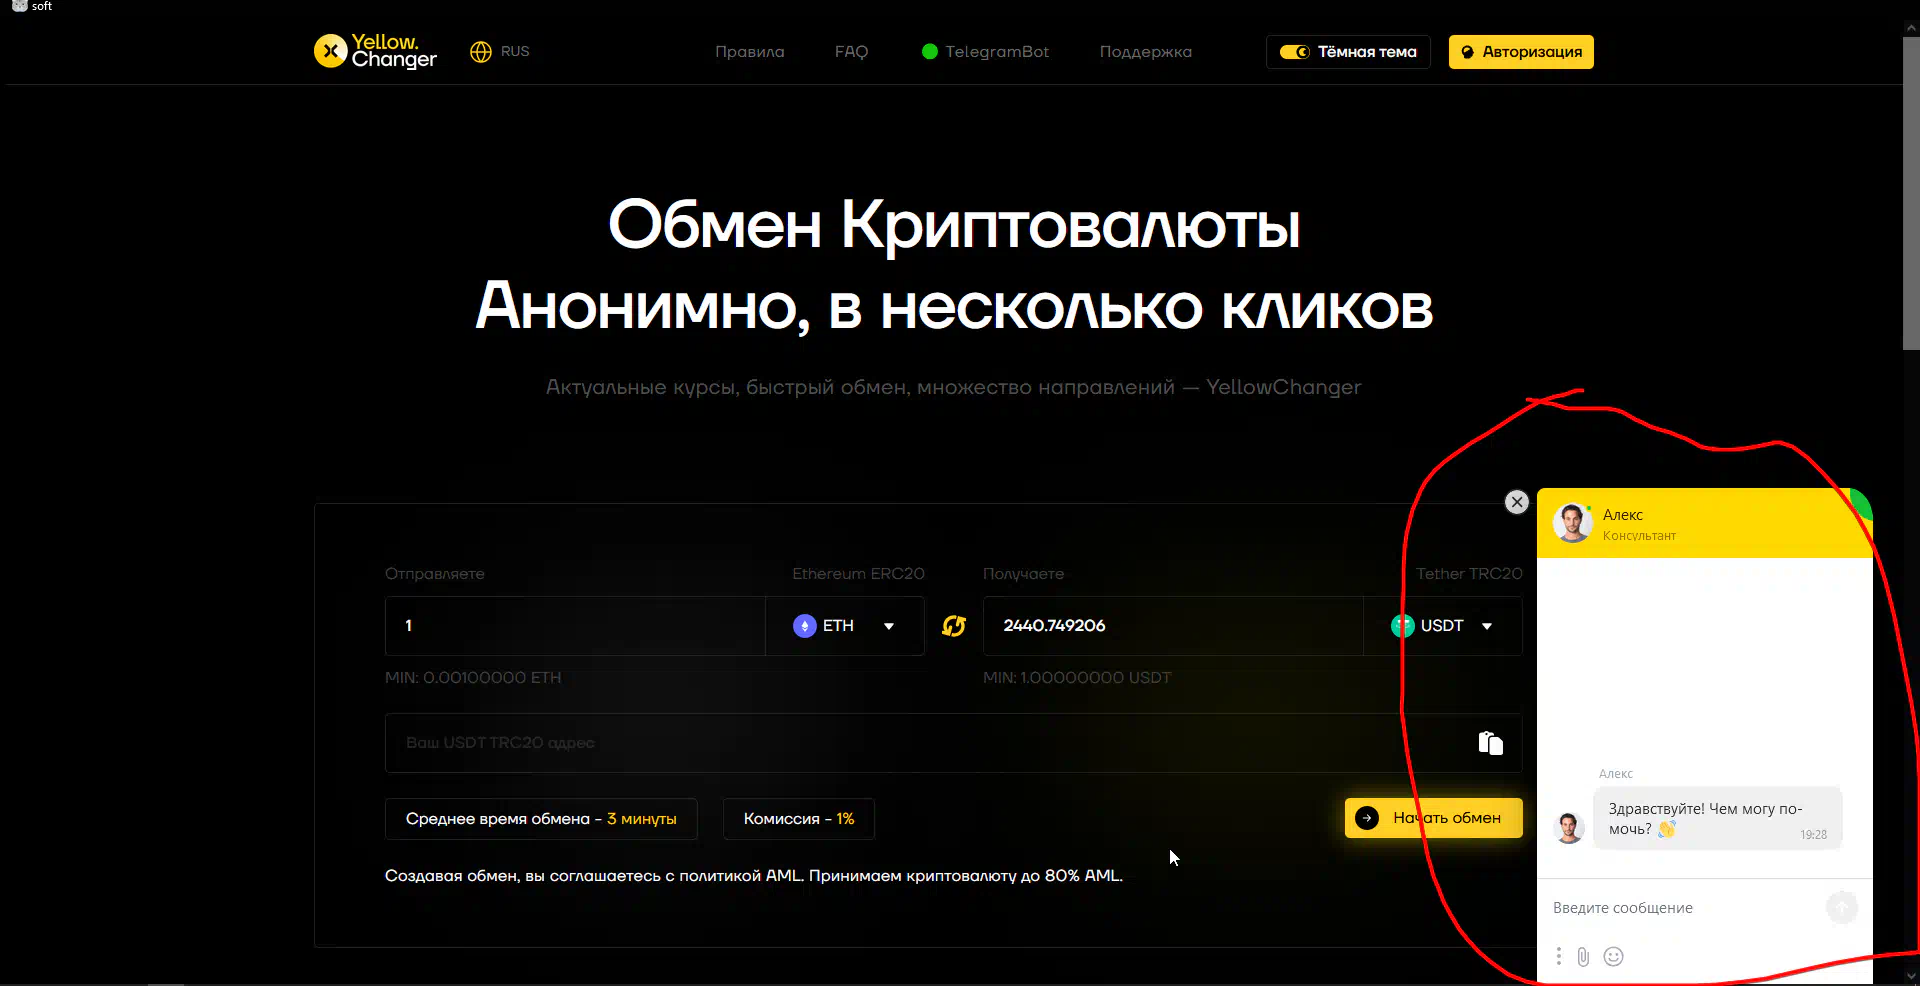
Task: Open the Правила page
Action: tap(750, 52)
